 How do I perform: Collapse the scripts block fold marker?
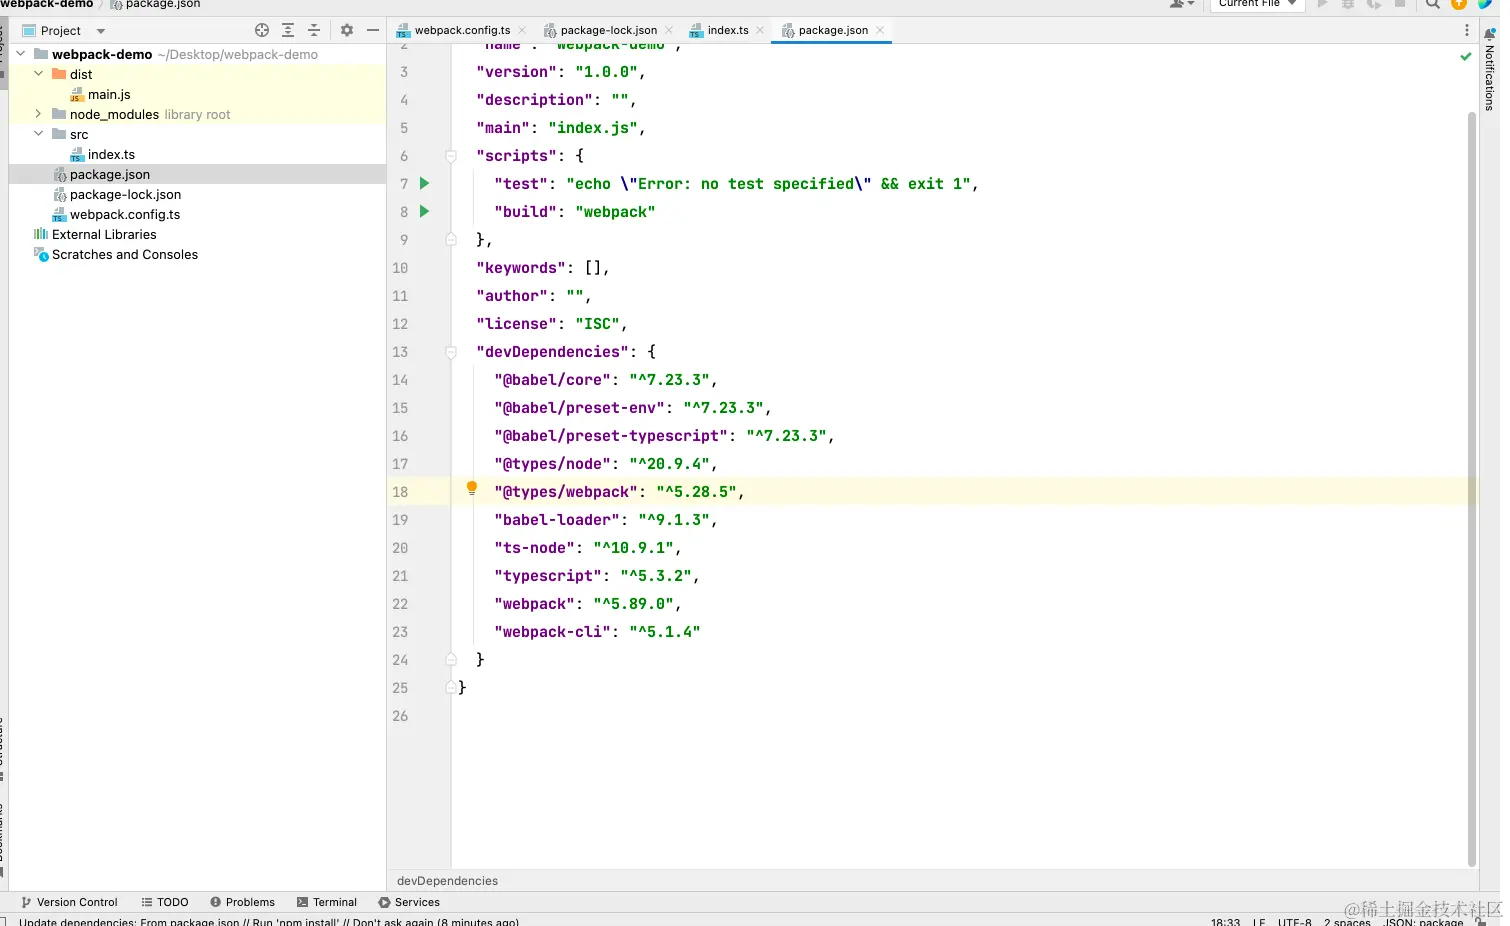pyautogui.click(x=451, y=156)
